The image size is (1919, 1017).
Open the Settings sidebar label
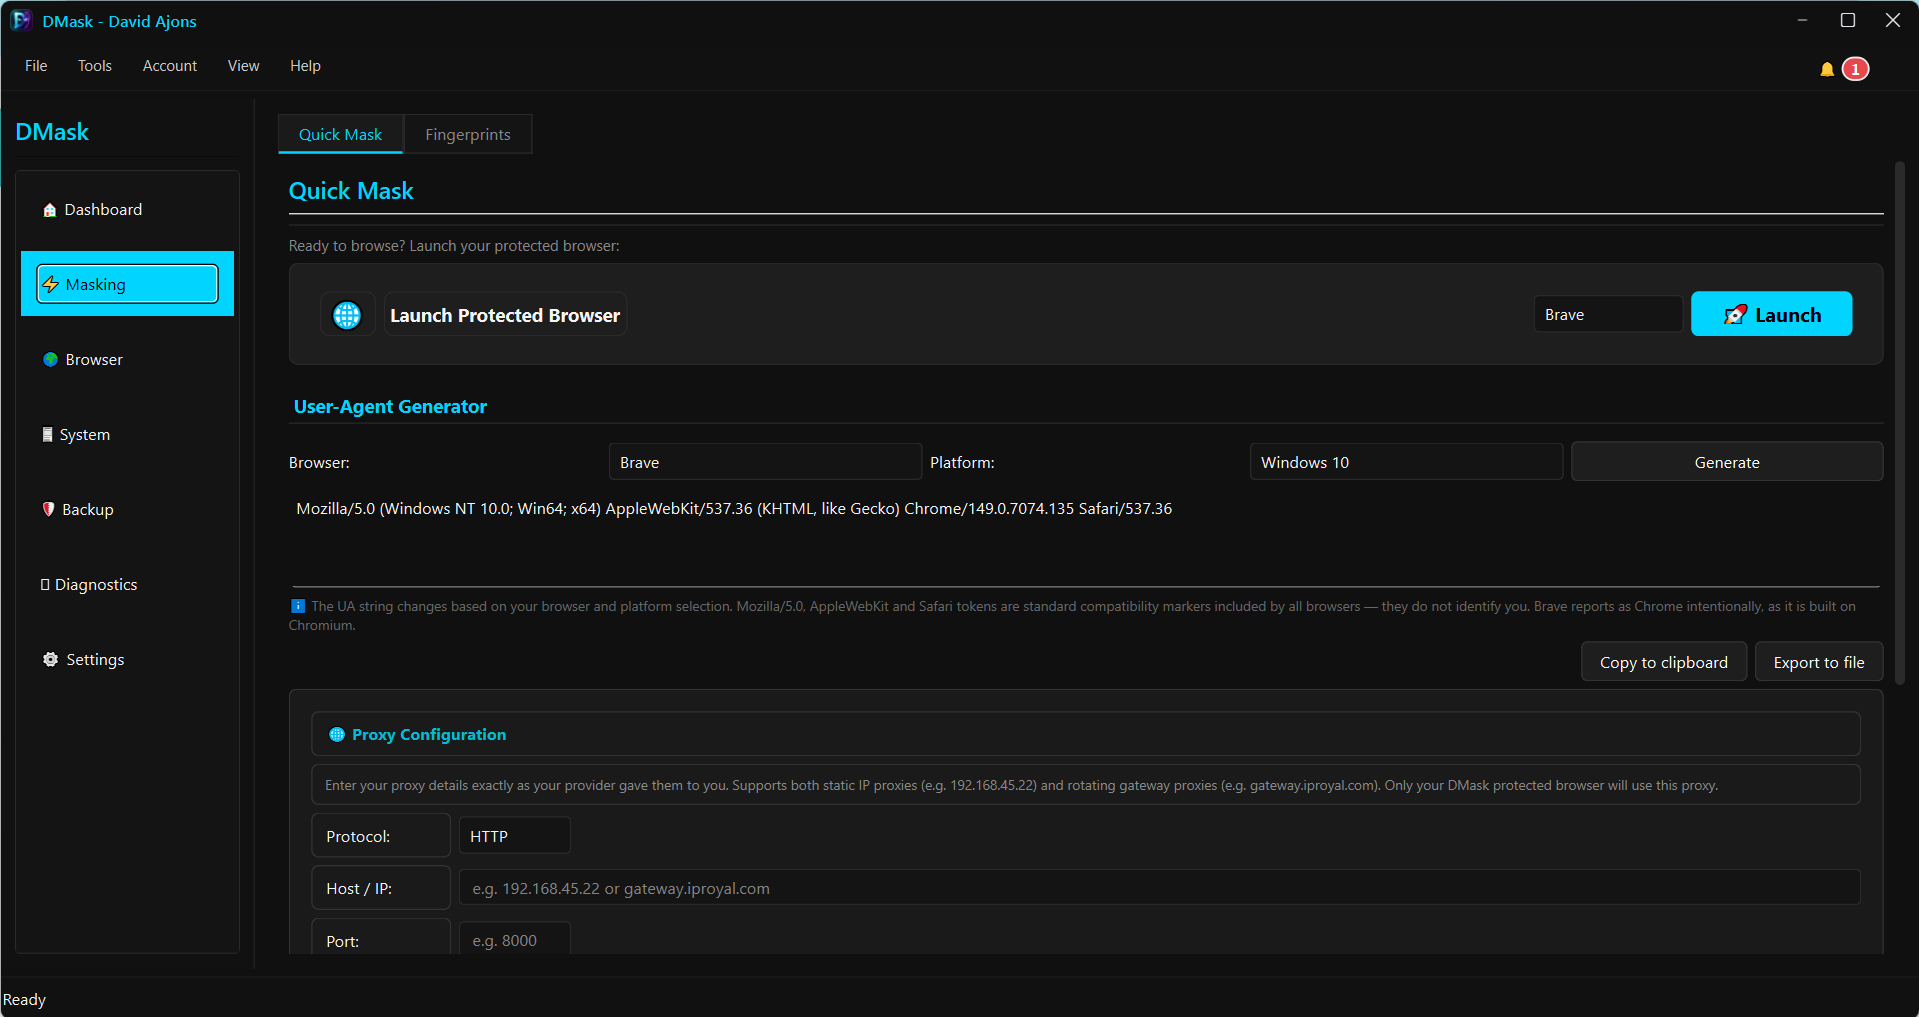pos(95,660)
